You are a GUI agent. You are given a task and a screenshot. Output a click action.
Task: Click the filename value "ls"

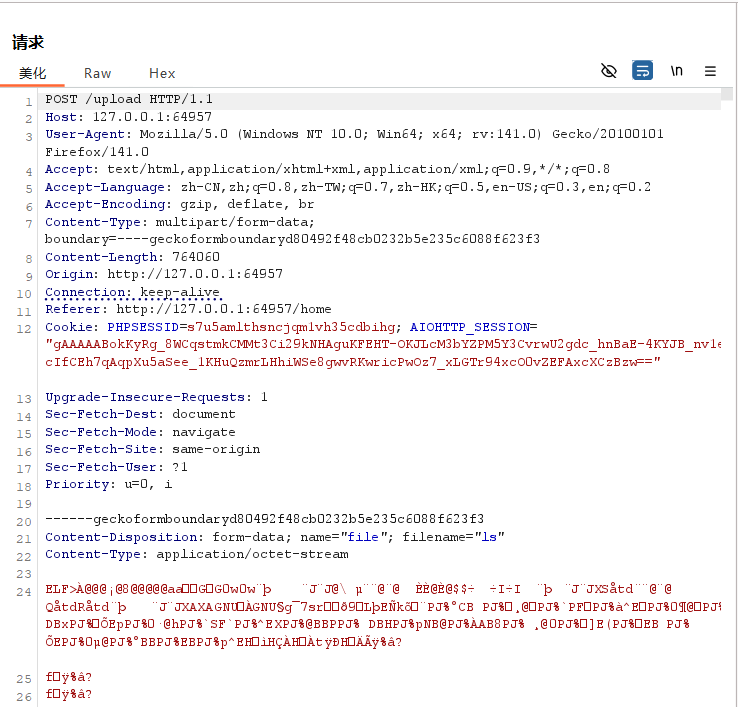click(x=489, y=537)
